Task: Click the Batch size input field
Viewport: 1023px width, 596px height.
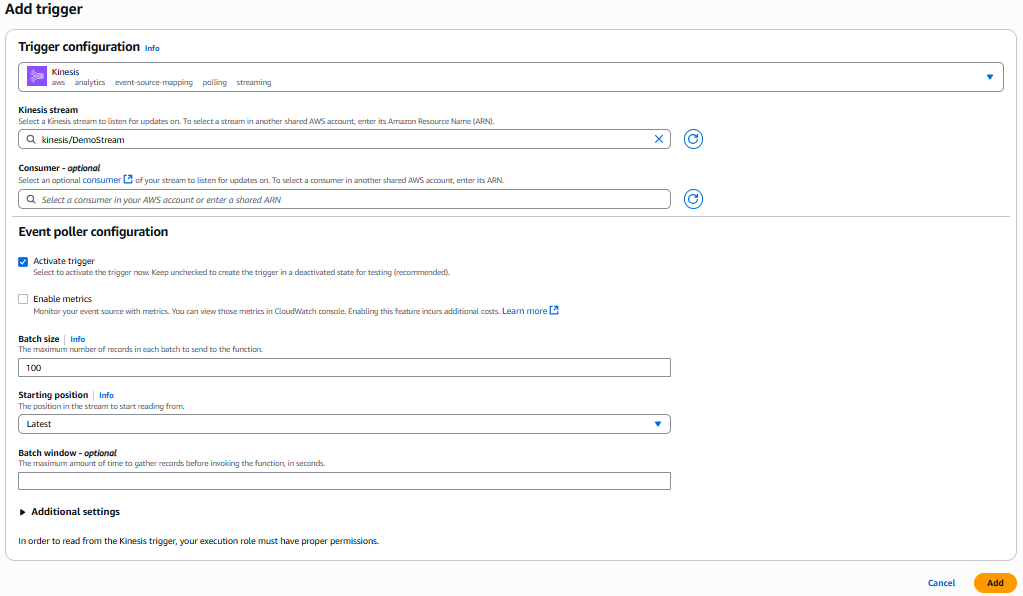Action: pyautogui.click(x=344, y=368)
